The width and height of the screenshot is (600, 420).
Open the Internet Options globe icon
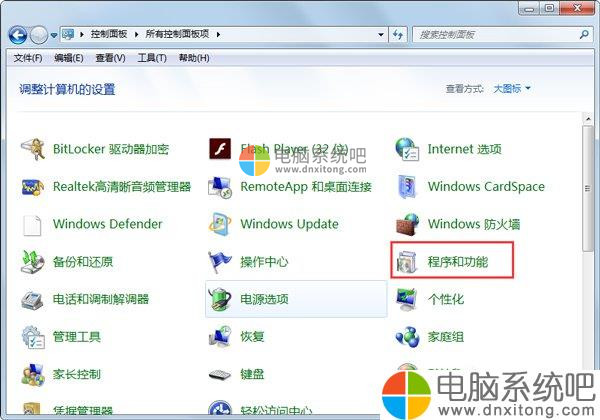pos(407,149)
